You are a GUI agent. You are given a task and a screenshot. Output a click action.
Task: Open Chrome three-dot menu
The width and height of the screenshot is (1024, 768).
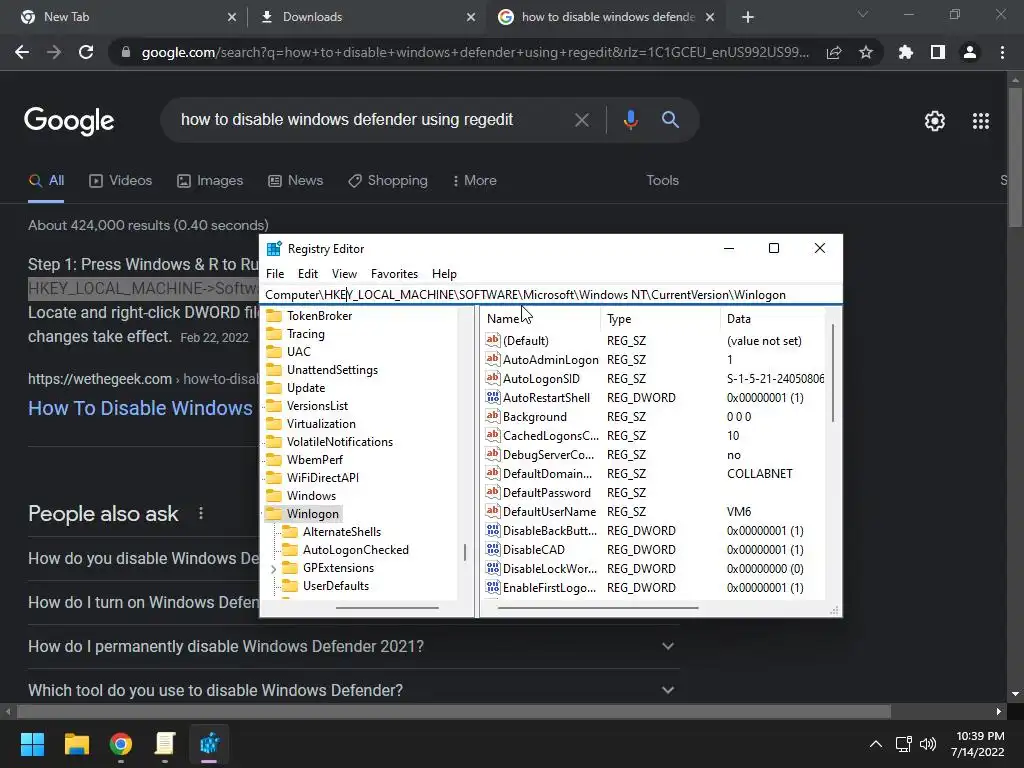click(1002, 52)
